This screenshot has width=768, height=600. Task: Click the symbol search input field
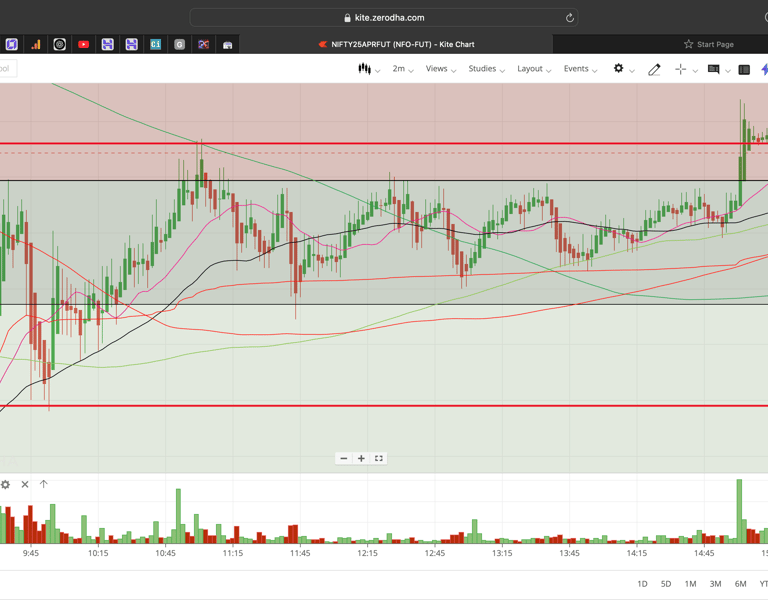pyautogui.click(x=8, y=69)
